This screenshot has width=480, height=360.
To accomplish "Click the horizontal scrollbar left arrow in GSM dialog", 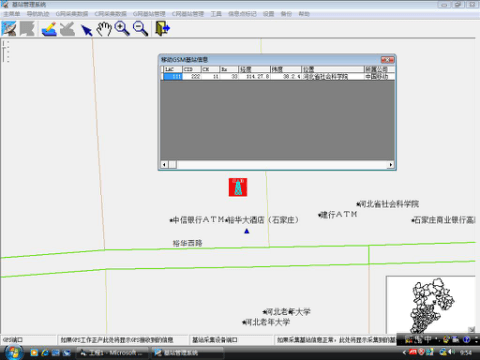I will (x=164, y=165).
